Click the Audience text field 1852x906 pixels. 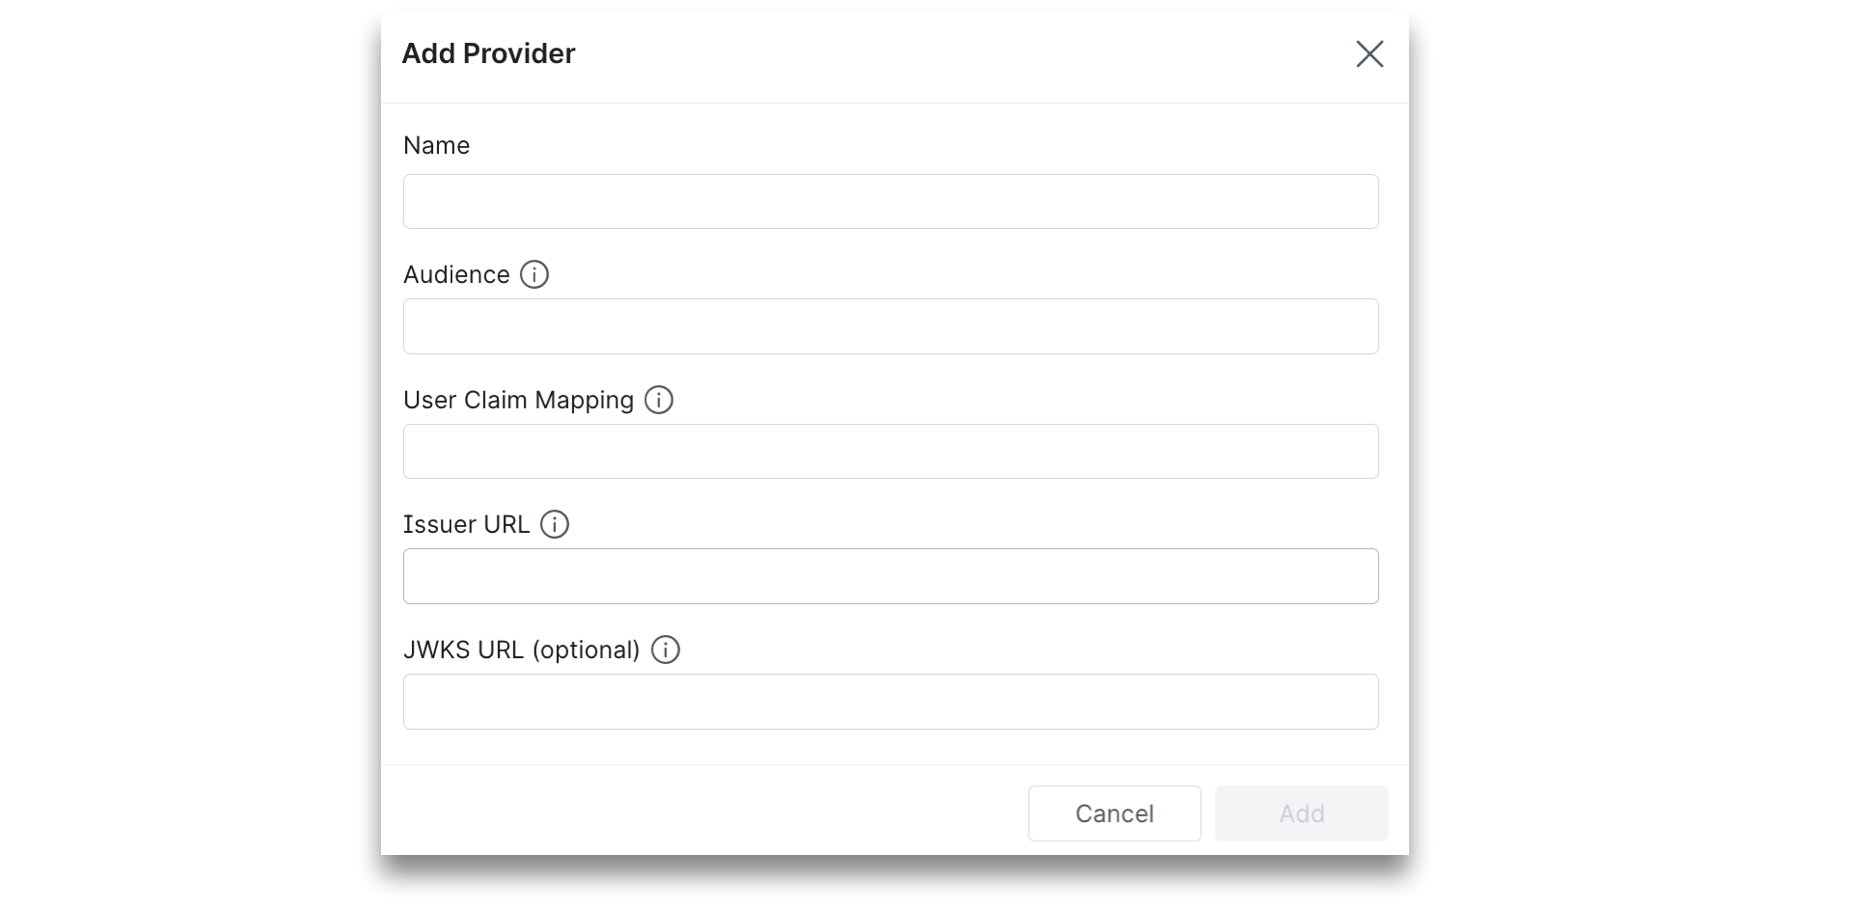(x=890, y=326)
